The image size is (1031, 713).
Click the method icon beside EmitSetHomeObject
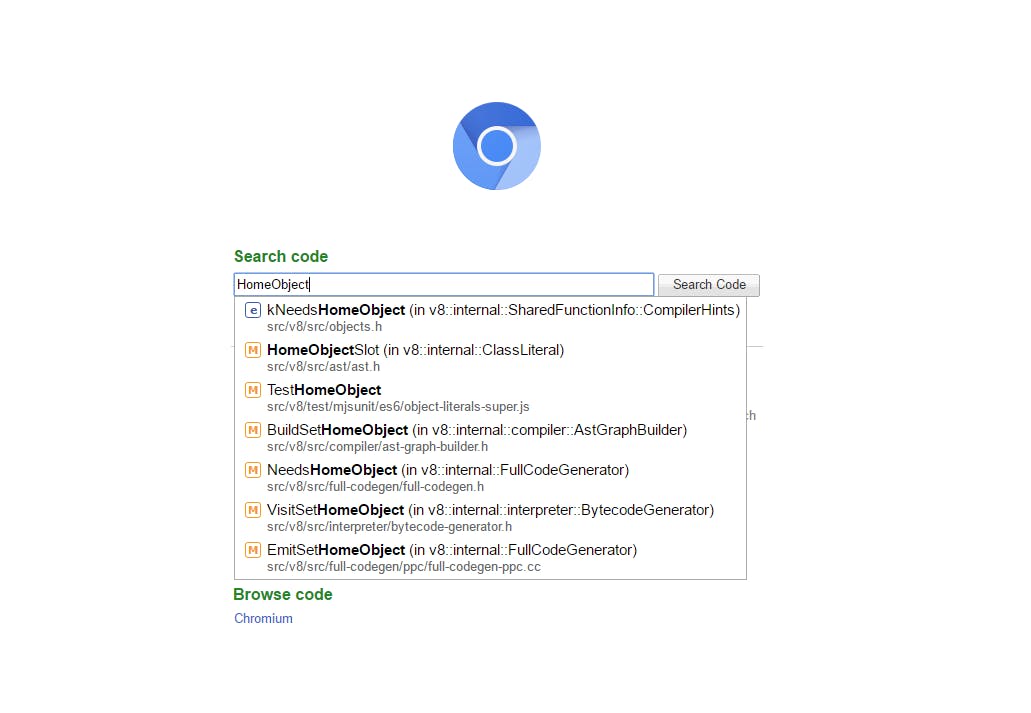coord(252,550)
